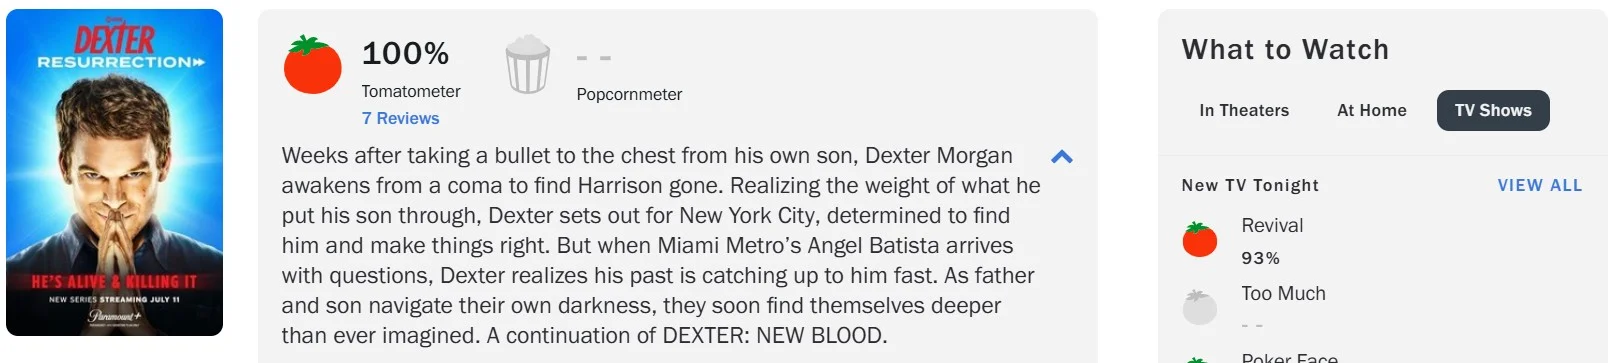Collapse the synopsis with the blue chevron
Image resolution: width=1609 pixels, height=363 pixels.
(1062, 157)
